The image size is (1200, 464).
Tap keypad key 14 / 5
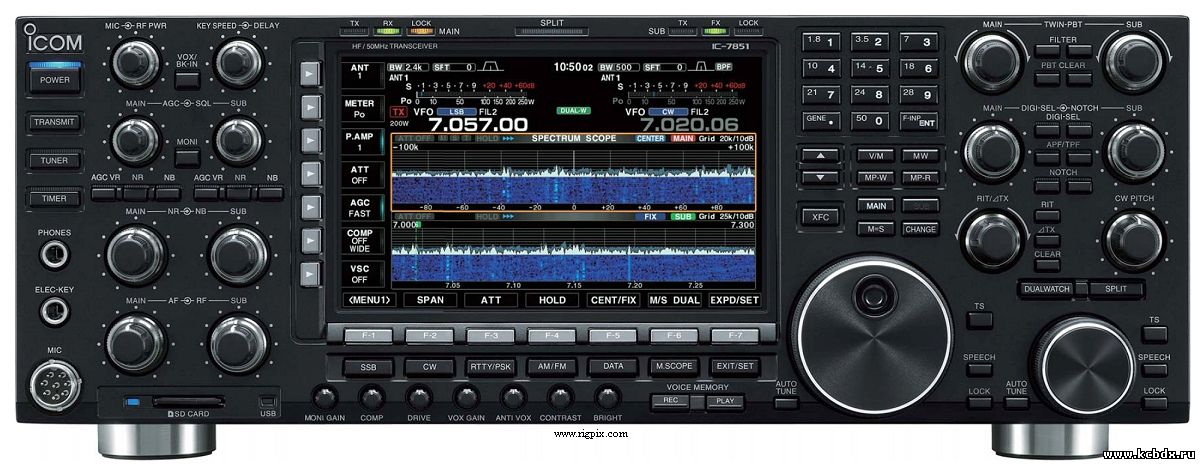(870, 68)
